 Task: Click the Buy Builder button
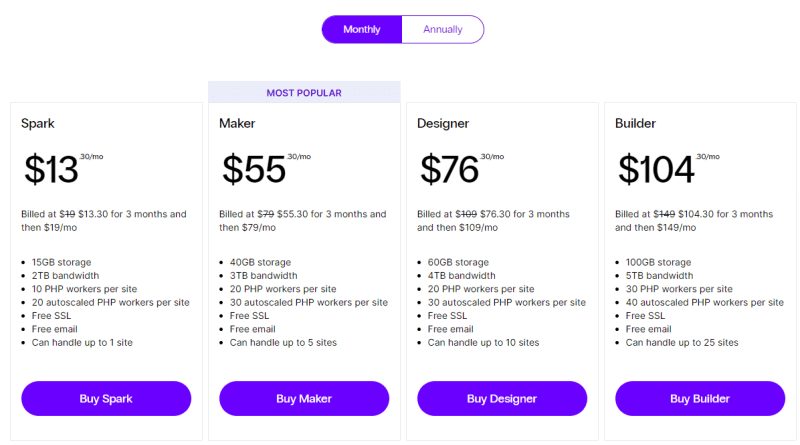pos(700,399)
